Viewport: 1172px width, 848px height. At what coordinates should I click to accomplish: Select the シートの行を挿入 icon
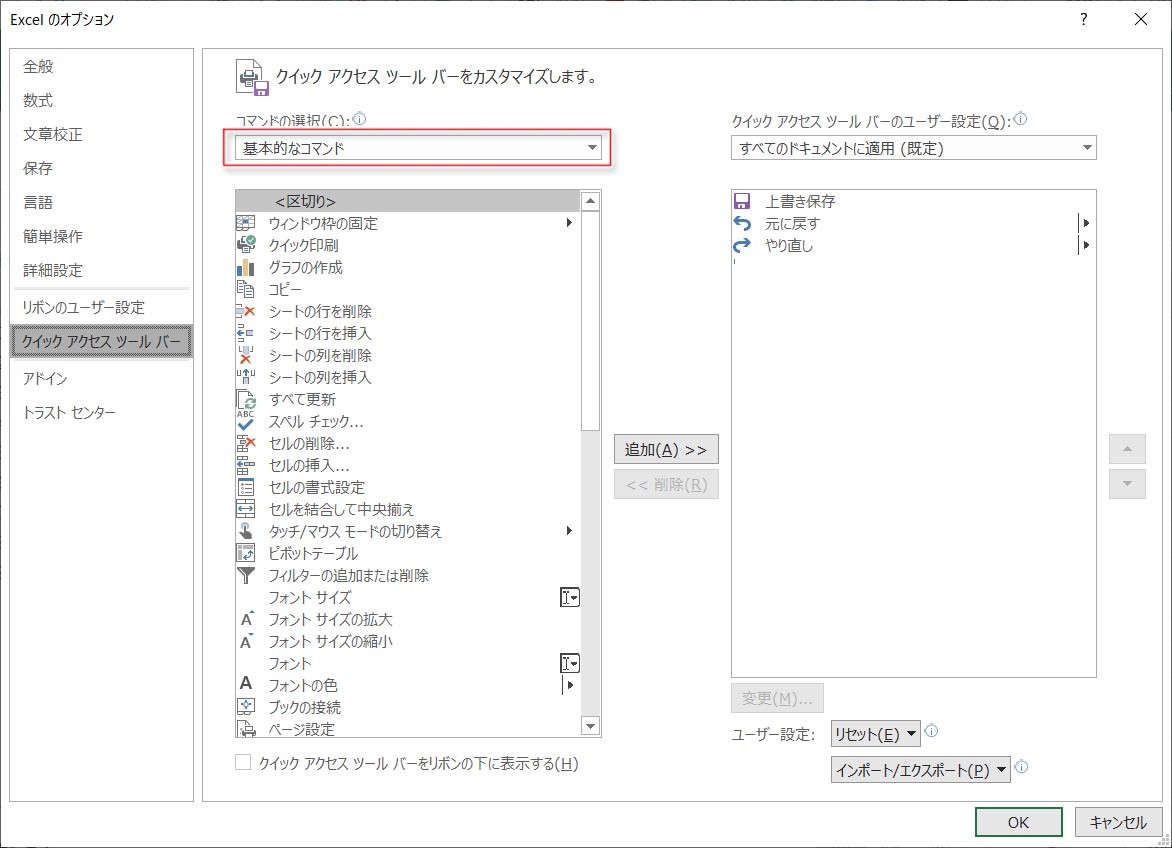245,333
